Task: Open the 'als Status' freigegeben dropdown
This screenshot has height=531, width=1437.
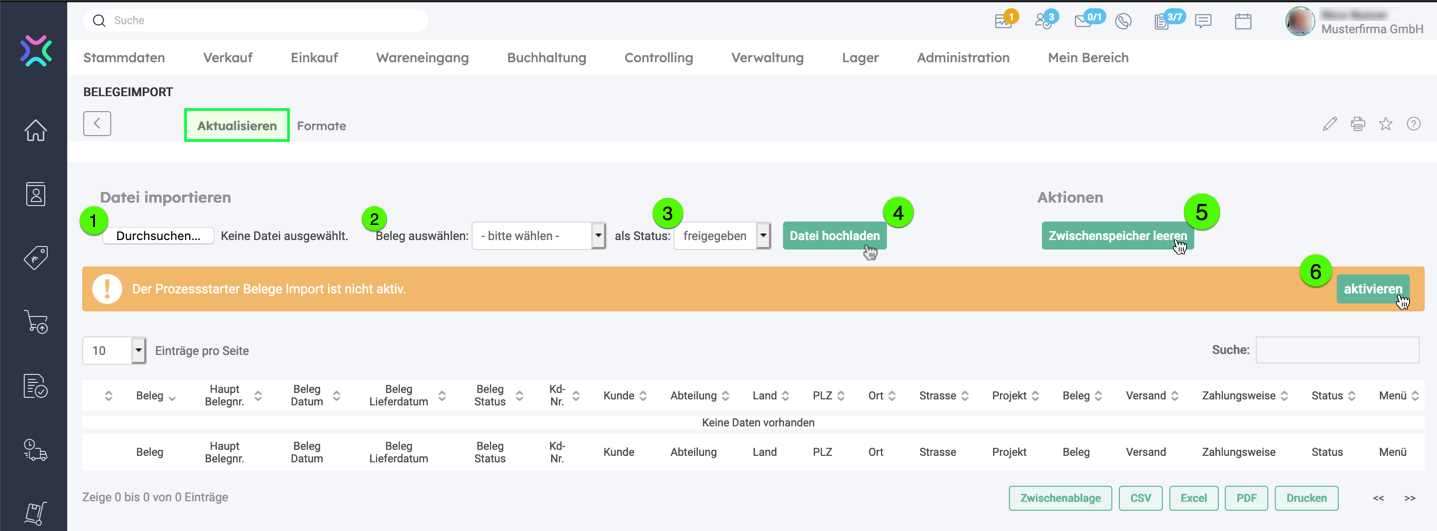Action: tap(722, 236)
